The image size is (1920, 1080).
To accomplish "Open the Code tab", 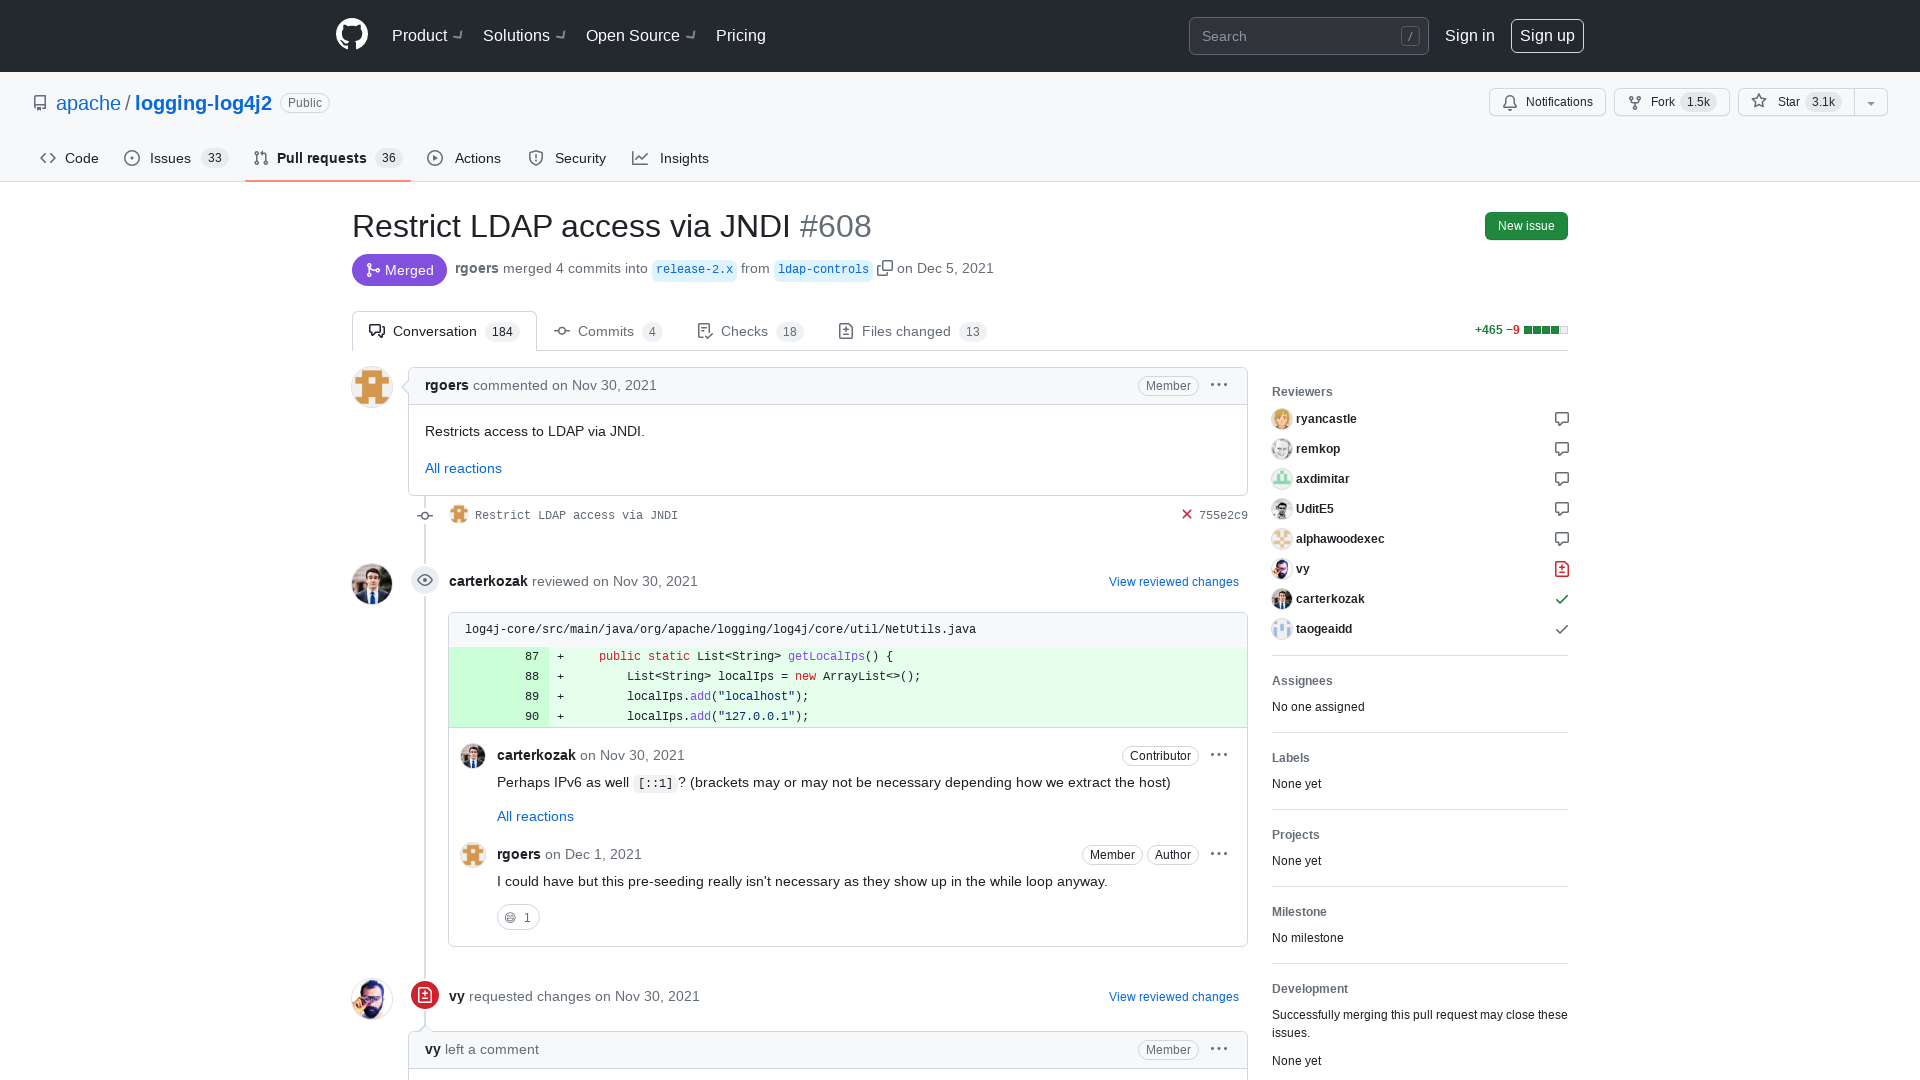I will coord(69,158).
